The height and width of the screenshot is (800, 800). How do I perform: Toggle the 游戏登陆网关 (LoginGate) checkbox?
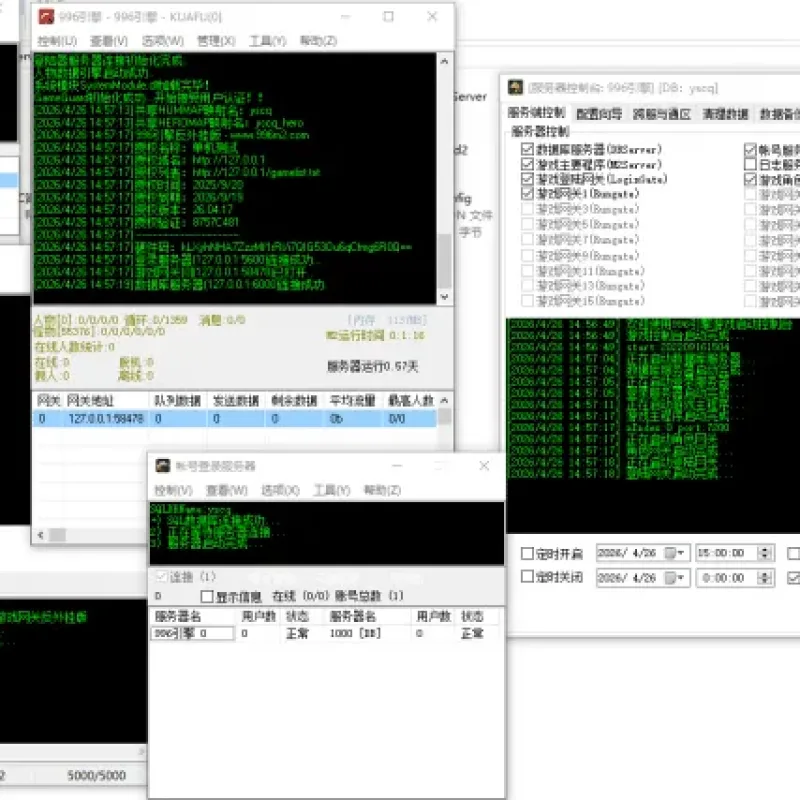tap(527, 179)
